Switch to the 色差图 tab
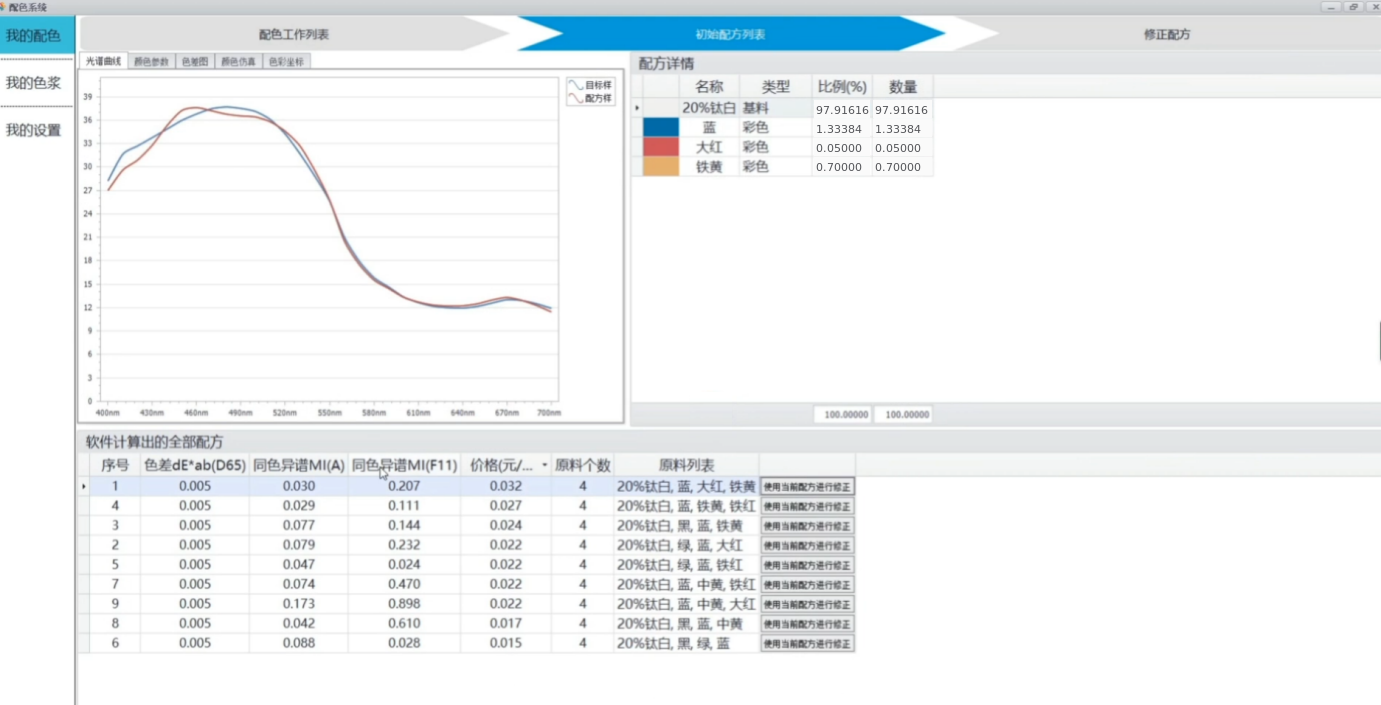 tap(195, 61)
